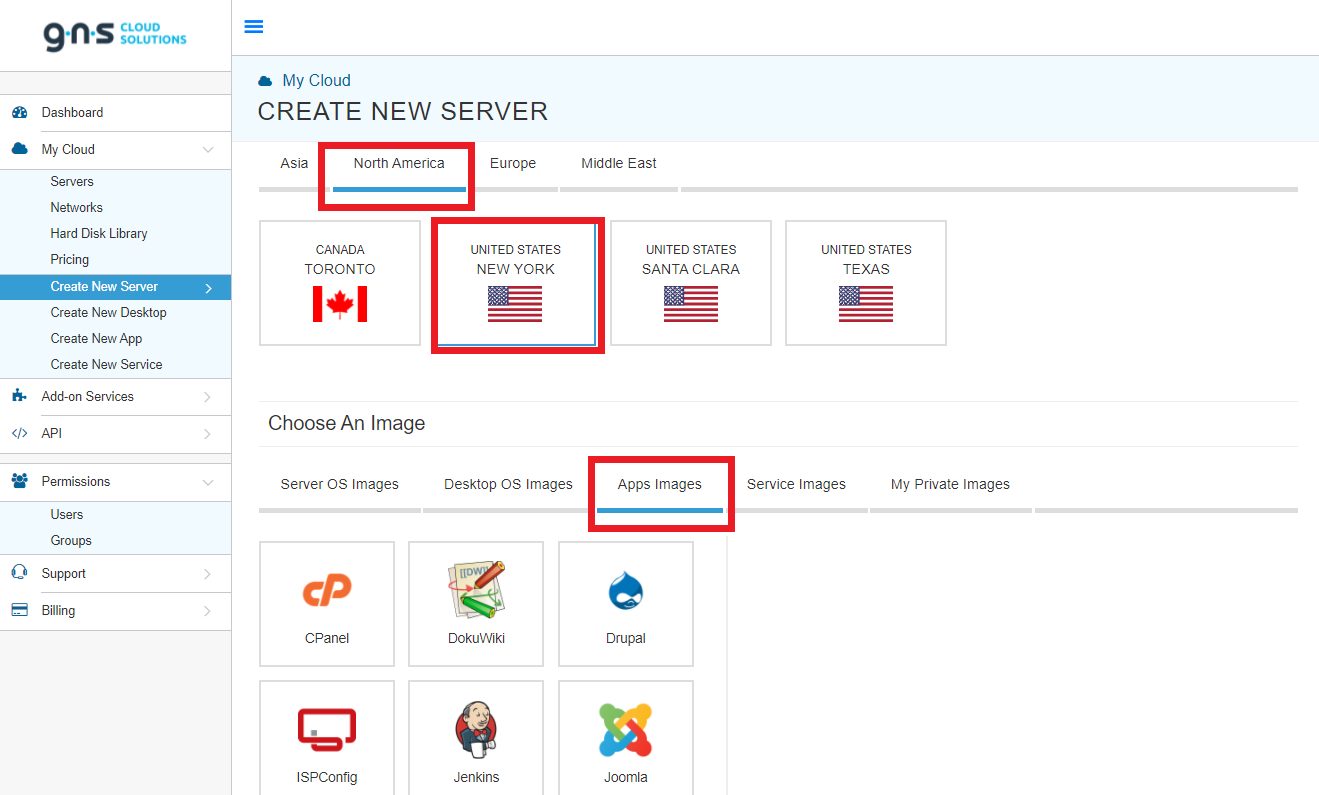Choose the Canada Toronto location card

click(340, 283)
